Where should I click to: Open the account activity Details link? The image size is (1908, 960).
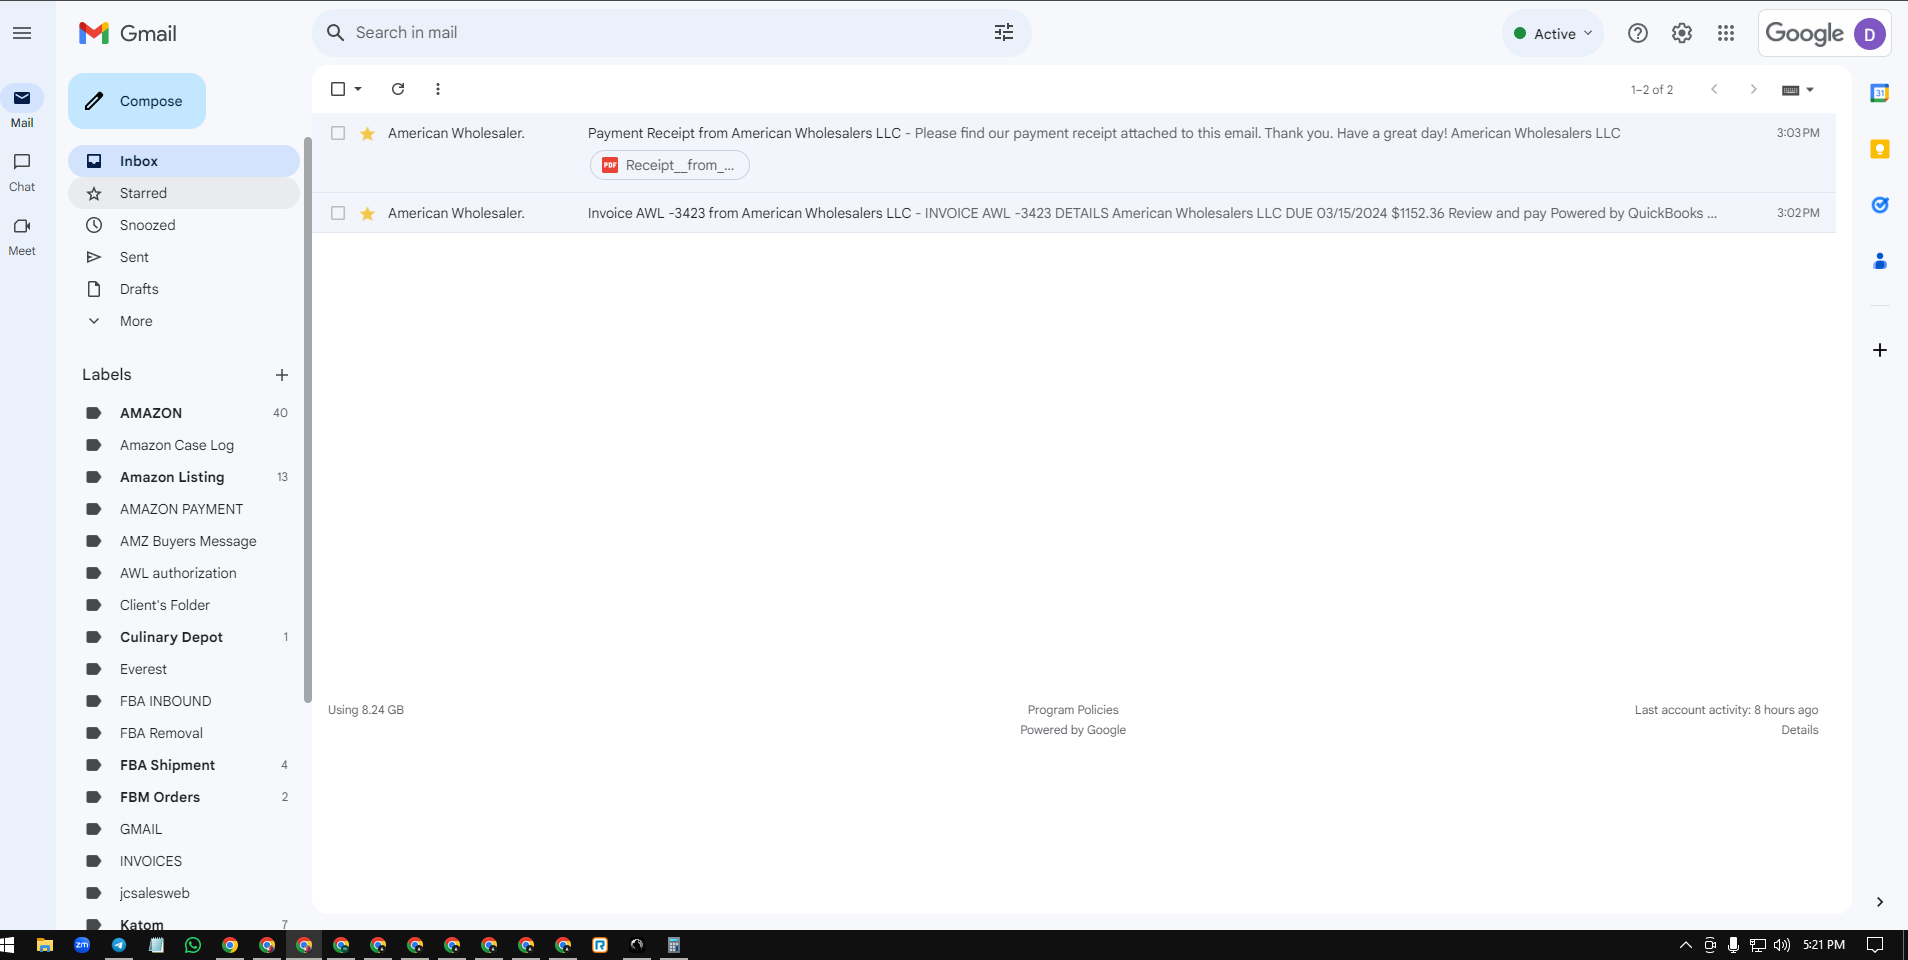click(1800, 730)
